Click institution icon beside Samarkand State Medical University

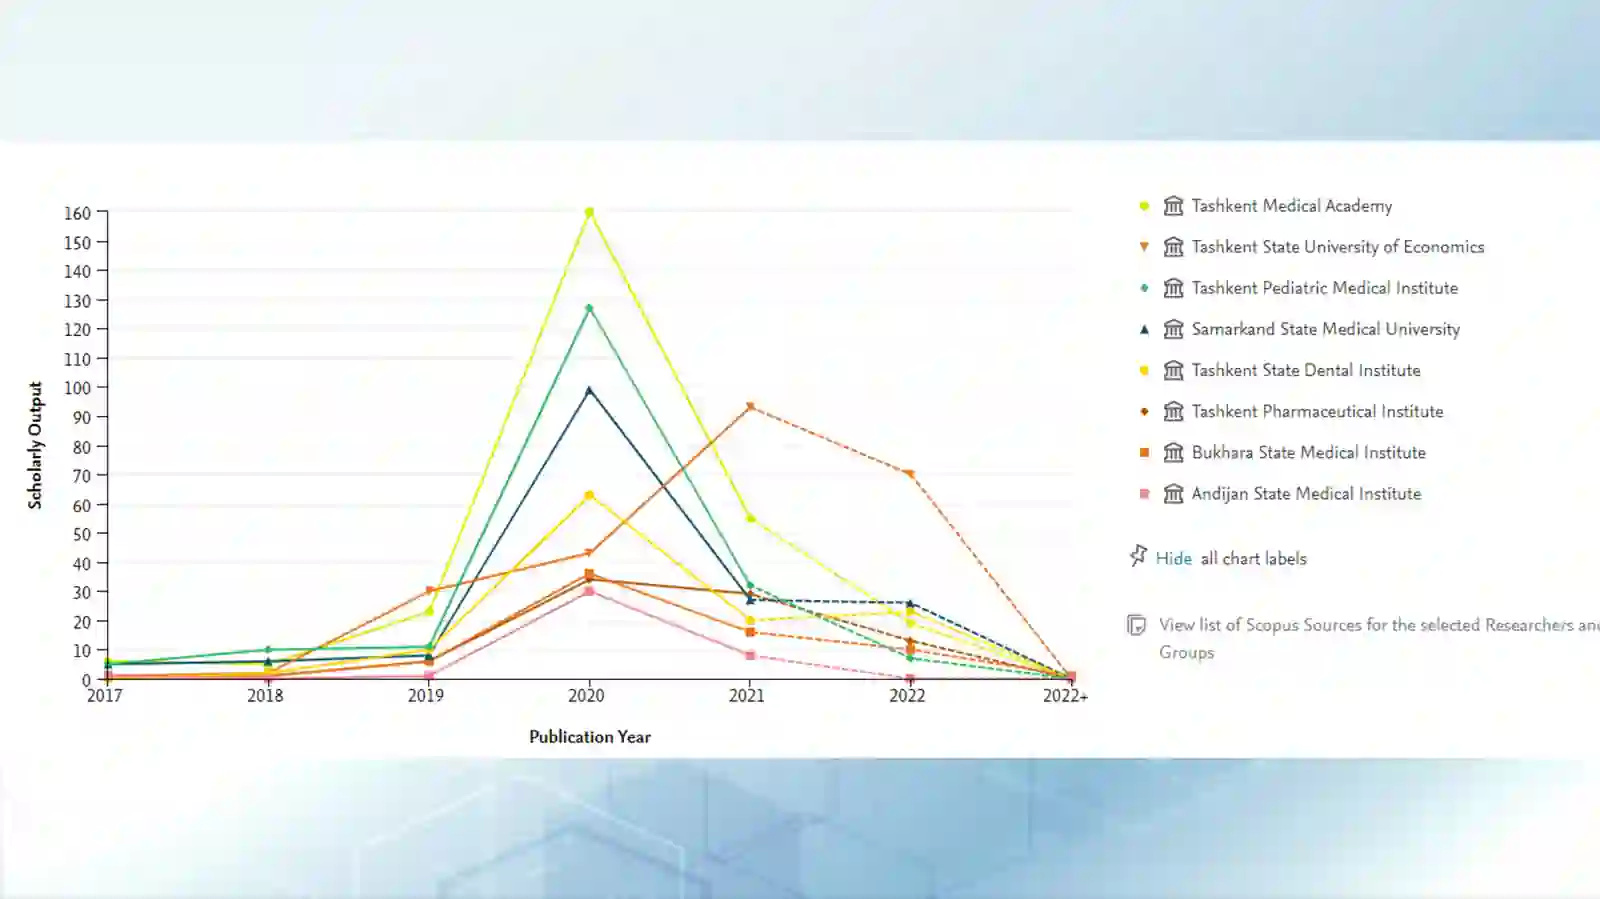click(1173, 329)
